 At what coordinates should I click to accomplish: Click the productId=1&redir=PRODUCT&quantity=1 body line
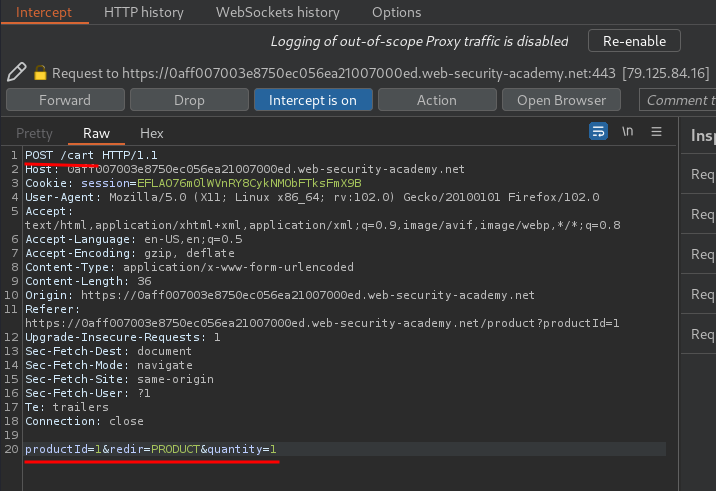point(151,449)
